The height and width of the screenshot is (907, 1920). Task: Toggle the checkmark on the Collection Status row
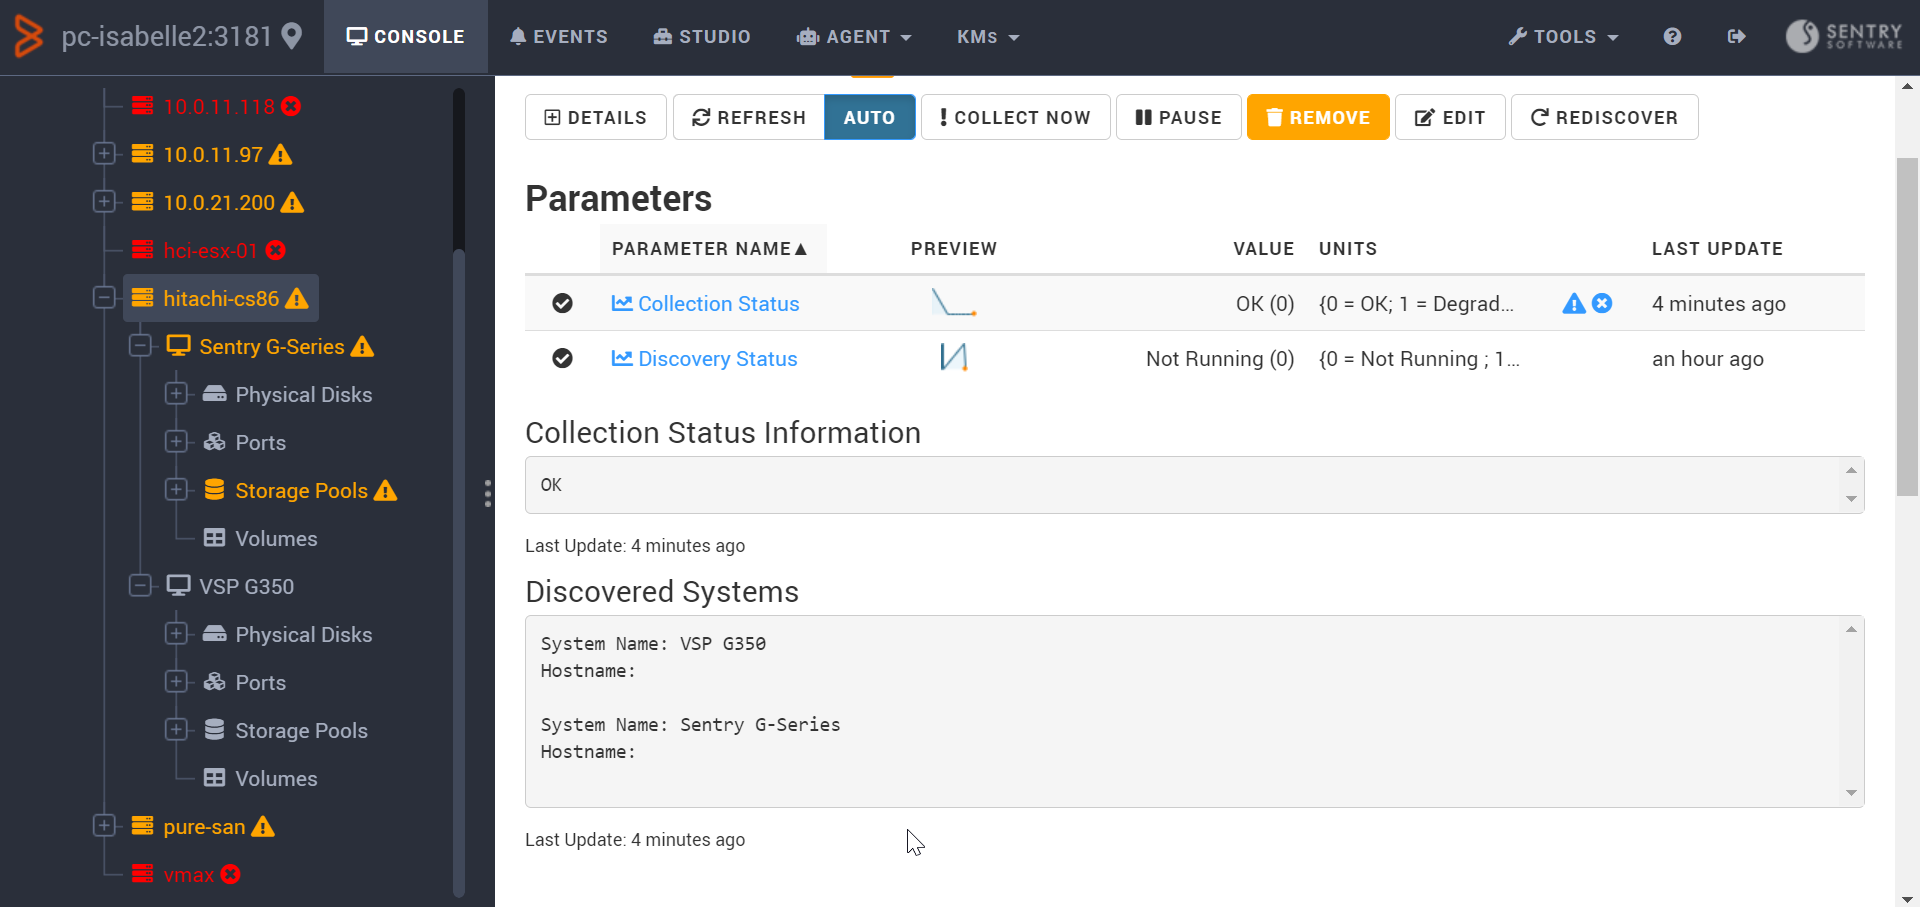coord(563,303)
